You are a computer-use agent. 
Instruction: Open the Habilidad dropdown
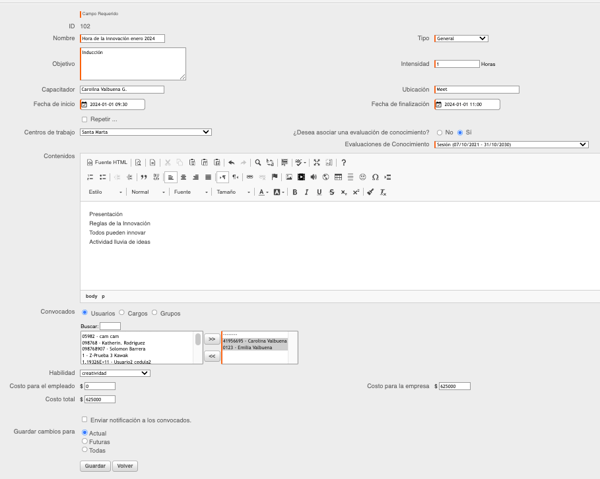point(115,373)
